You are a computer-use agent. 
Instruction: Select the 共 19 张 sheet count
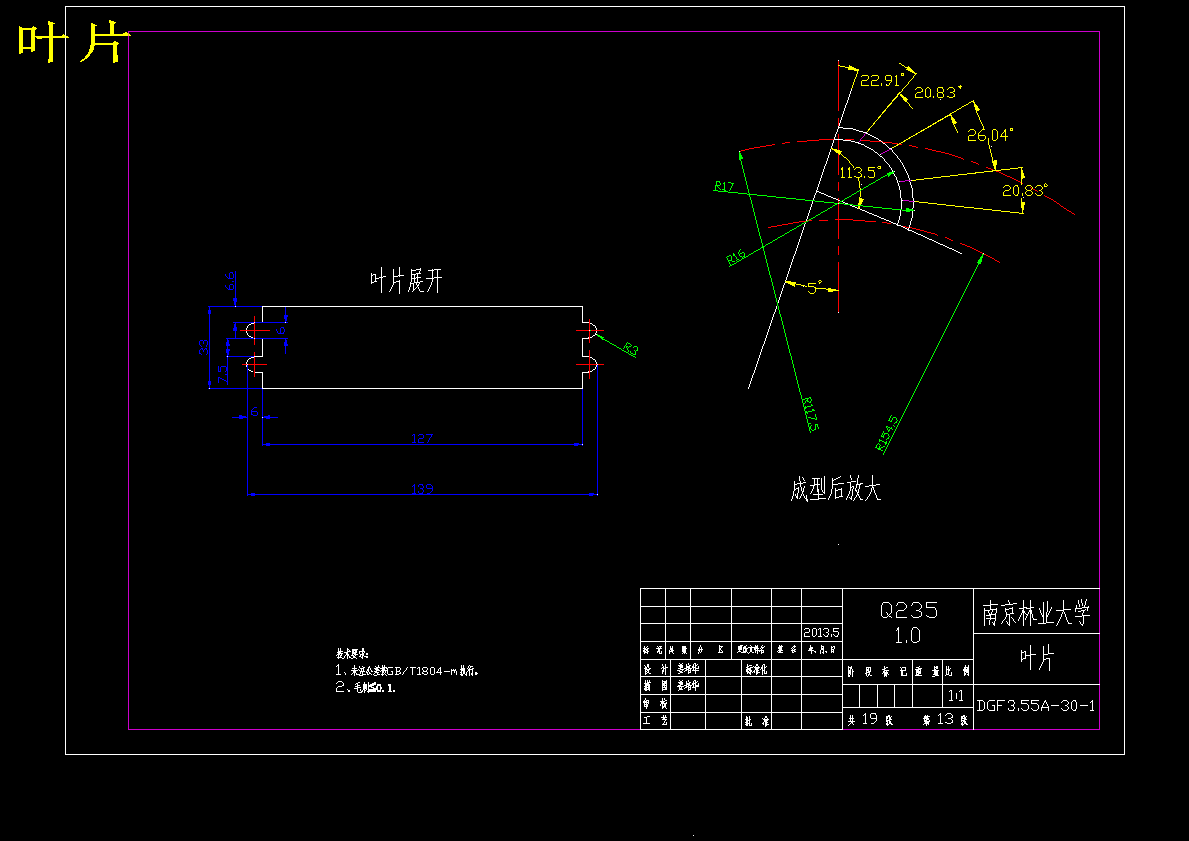pos(870,719)
